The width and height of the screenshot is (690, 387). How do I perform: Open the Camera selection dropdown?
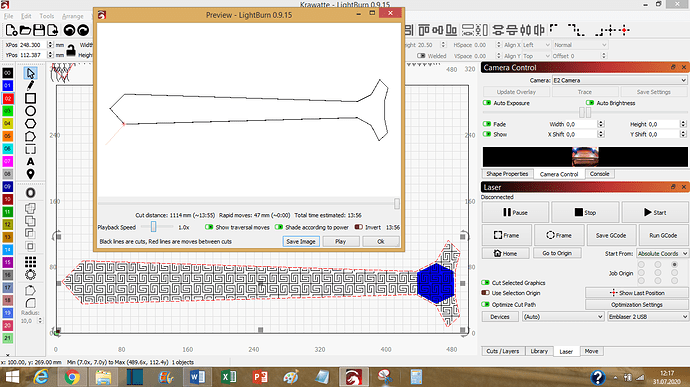[620, 80]
